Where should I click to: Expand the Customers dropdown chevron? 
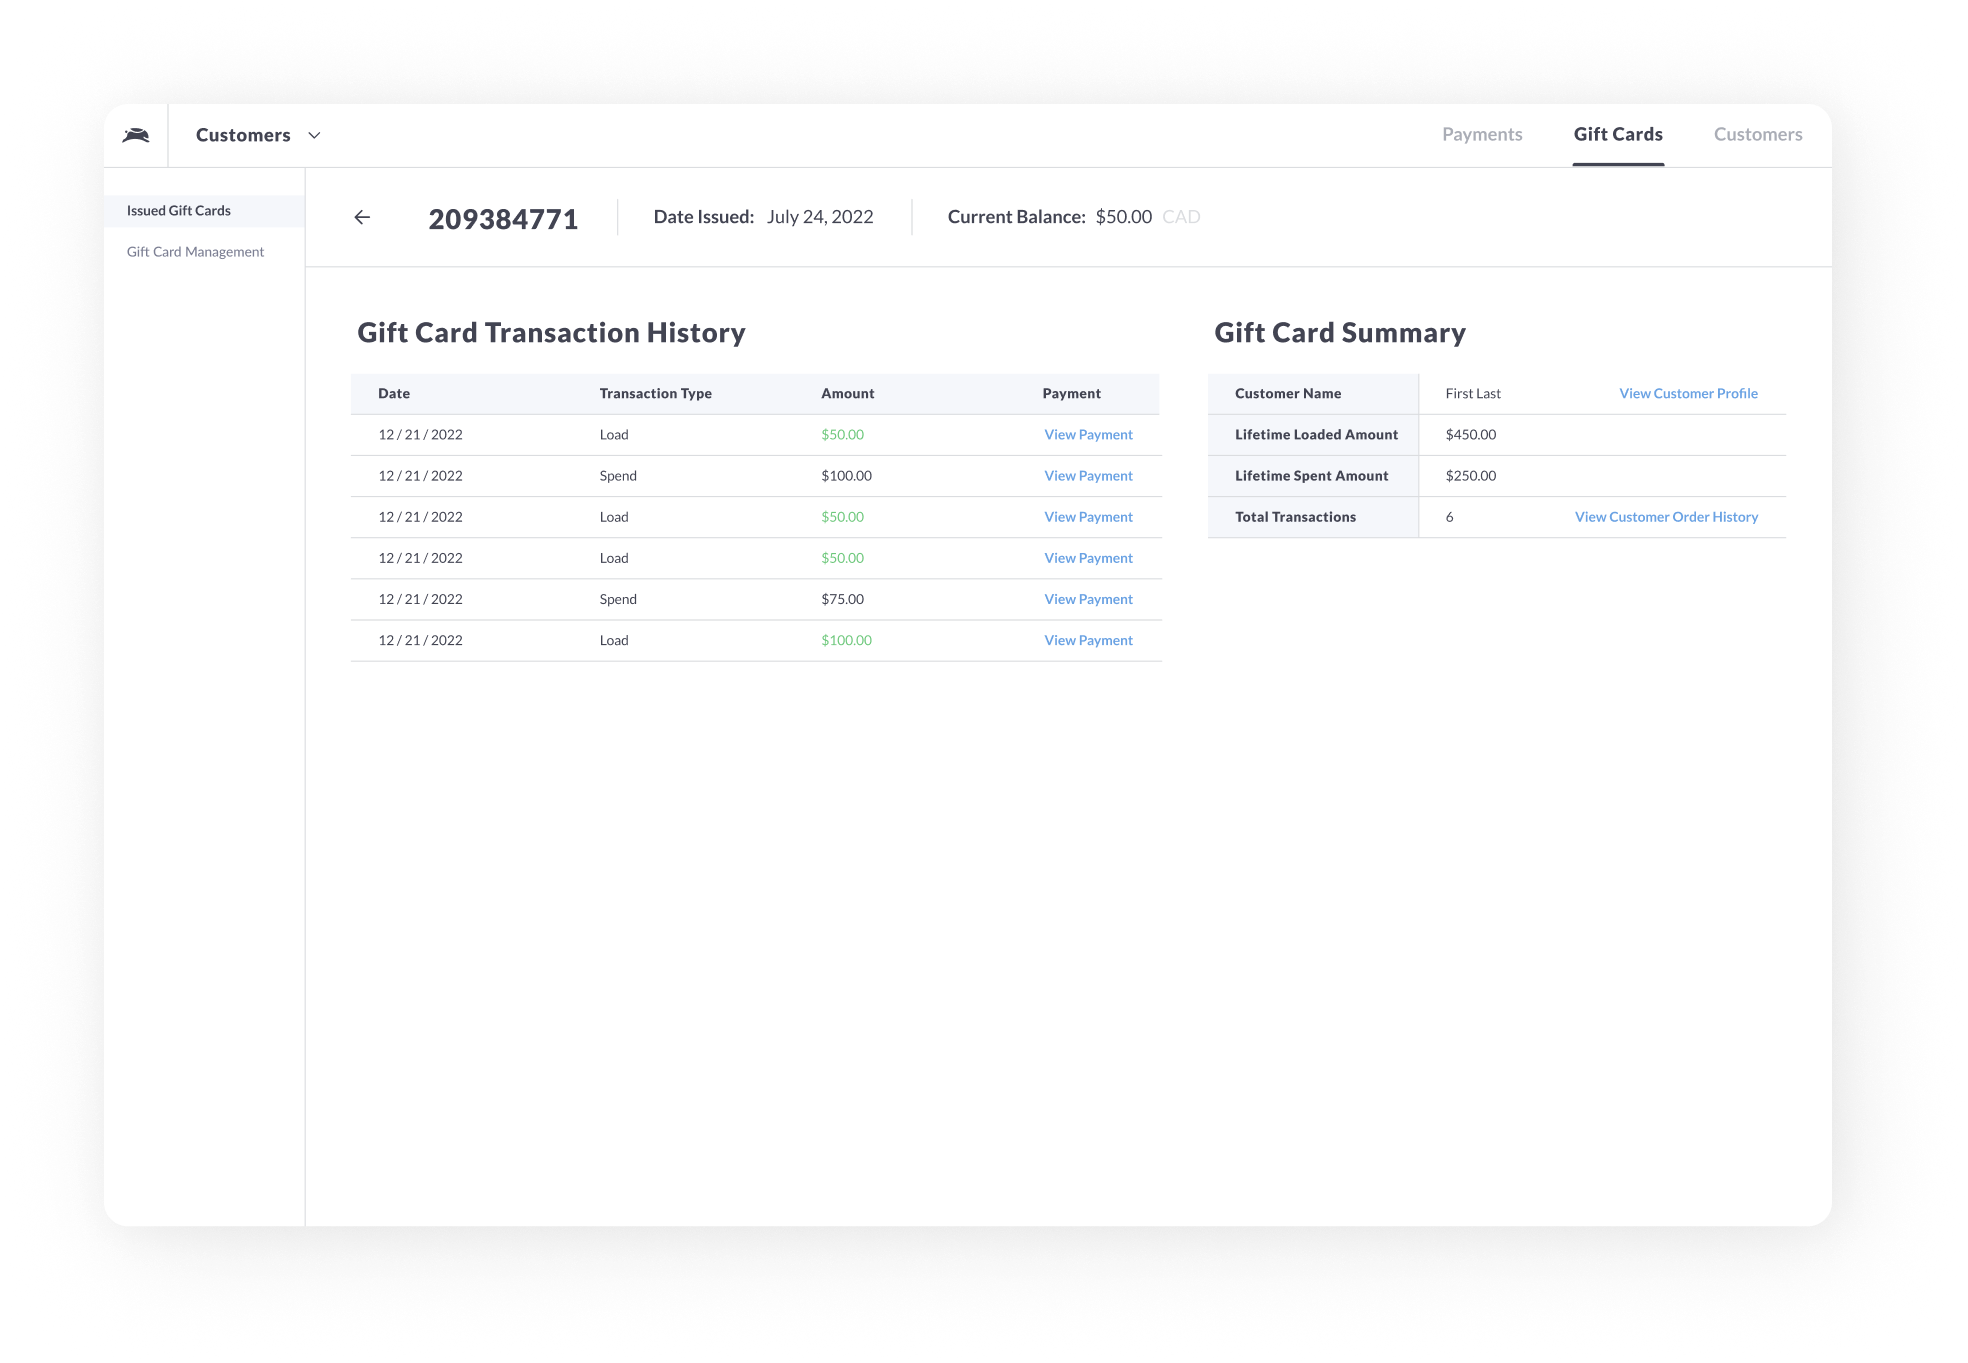point(314,135)
